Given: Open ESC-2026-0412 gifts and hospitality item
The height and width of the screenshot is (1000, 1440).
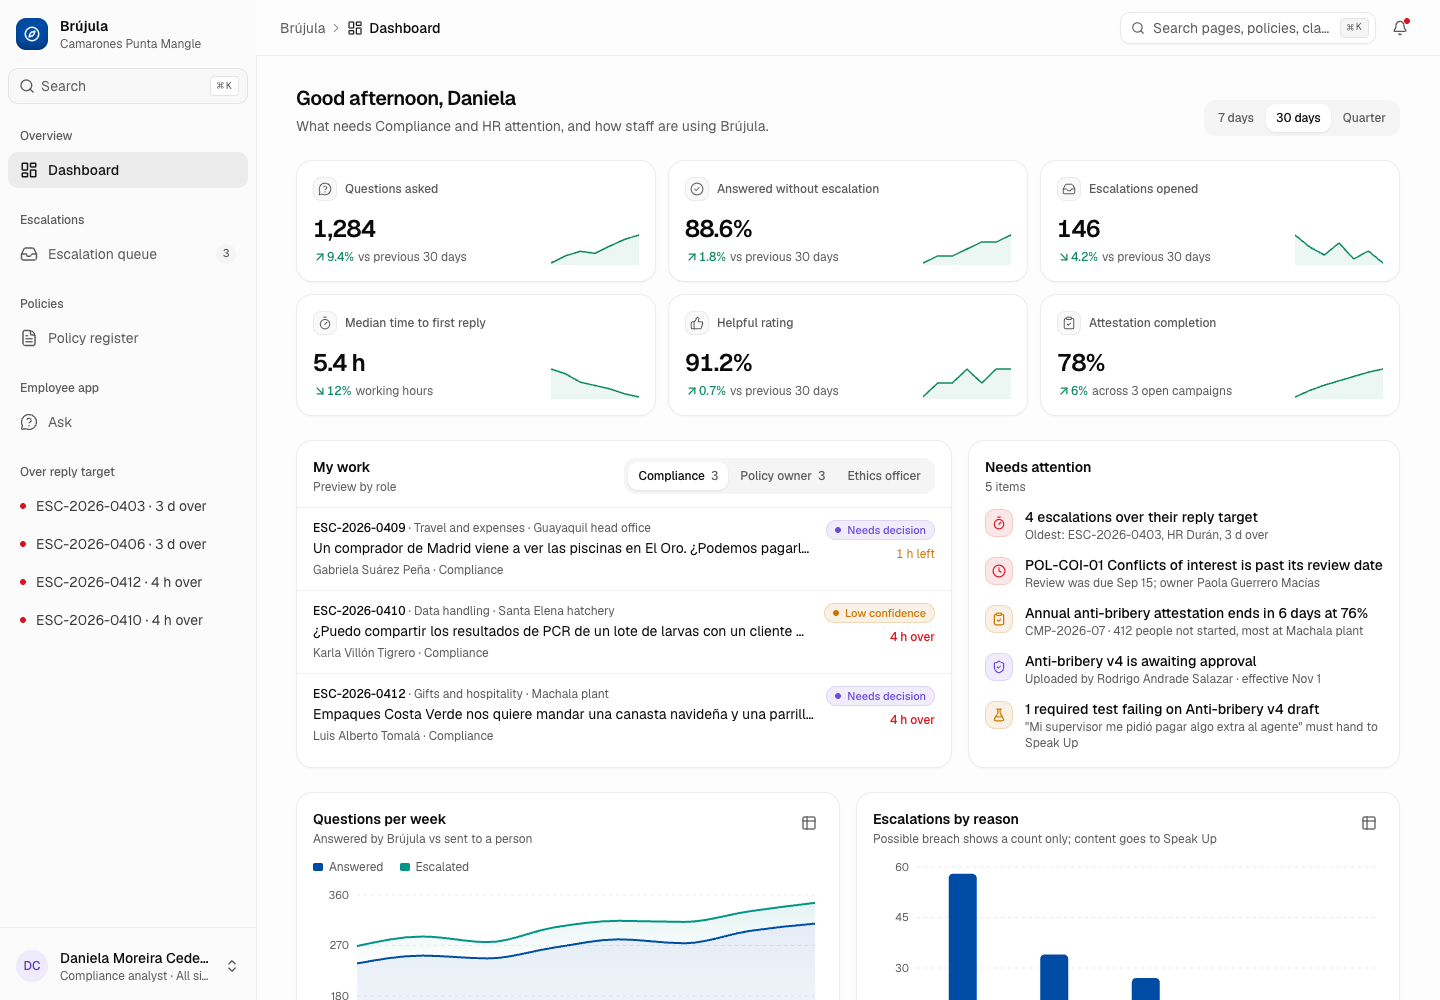Looking at the screenshot, I should click(624, 715).
